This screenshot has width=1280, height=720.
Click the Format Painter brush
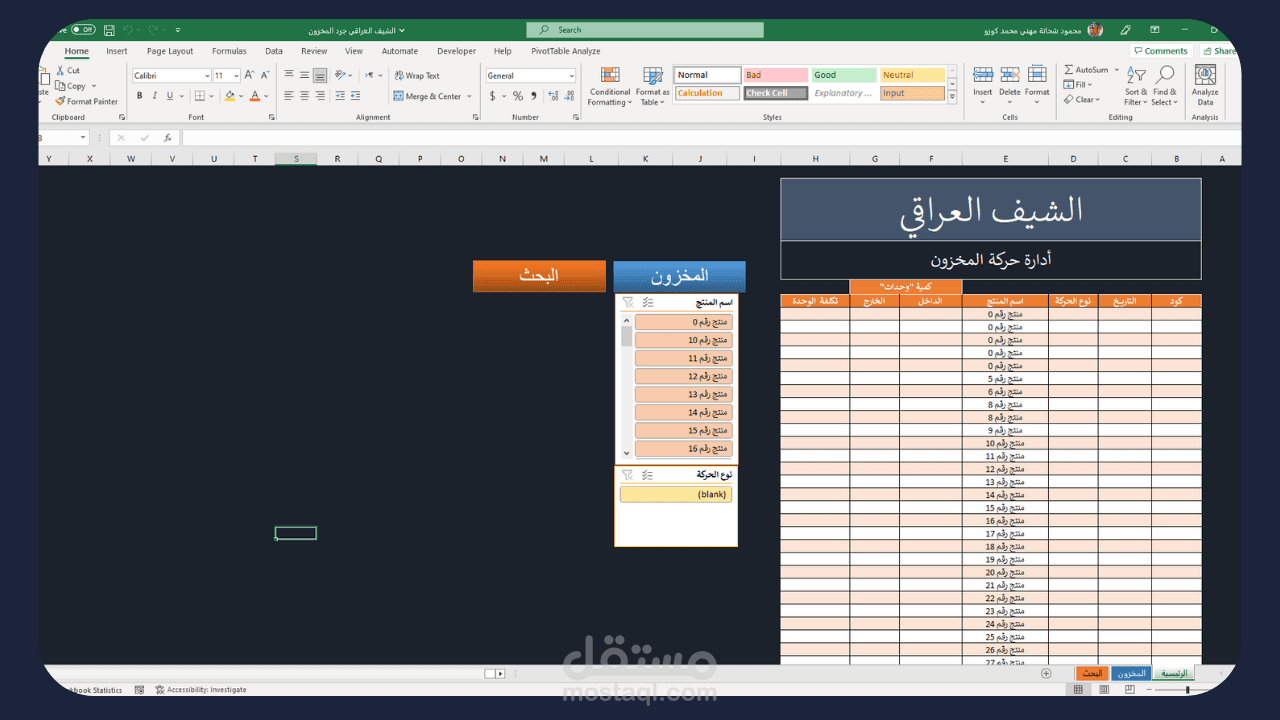[60, 101]
